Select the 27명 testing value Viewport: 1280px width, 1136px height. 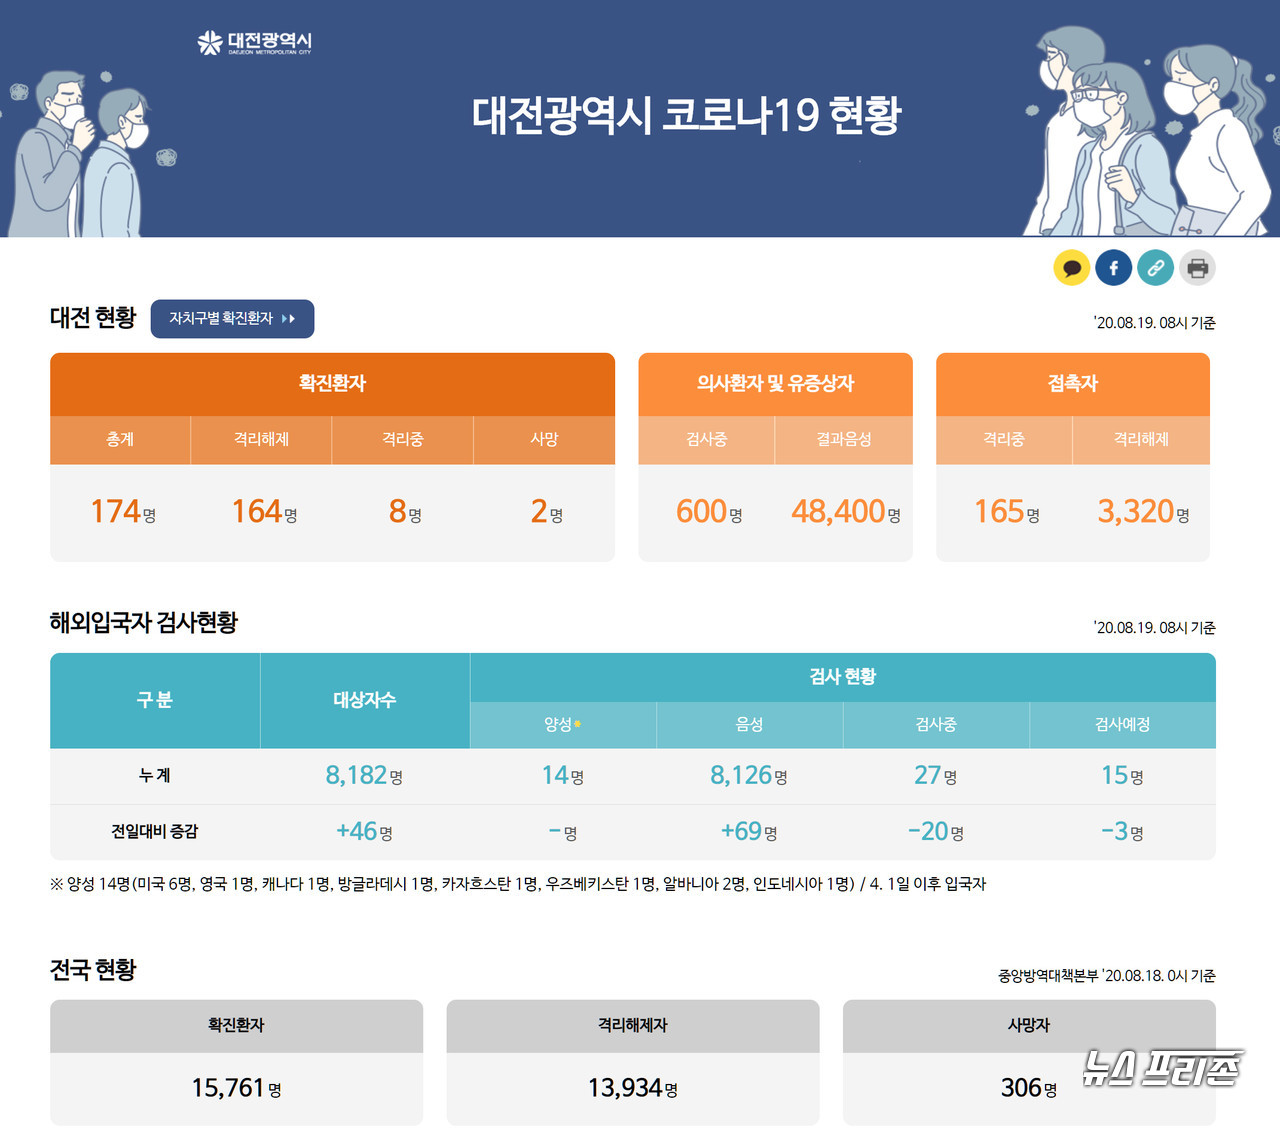coord(936,776)
